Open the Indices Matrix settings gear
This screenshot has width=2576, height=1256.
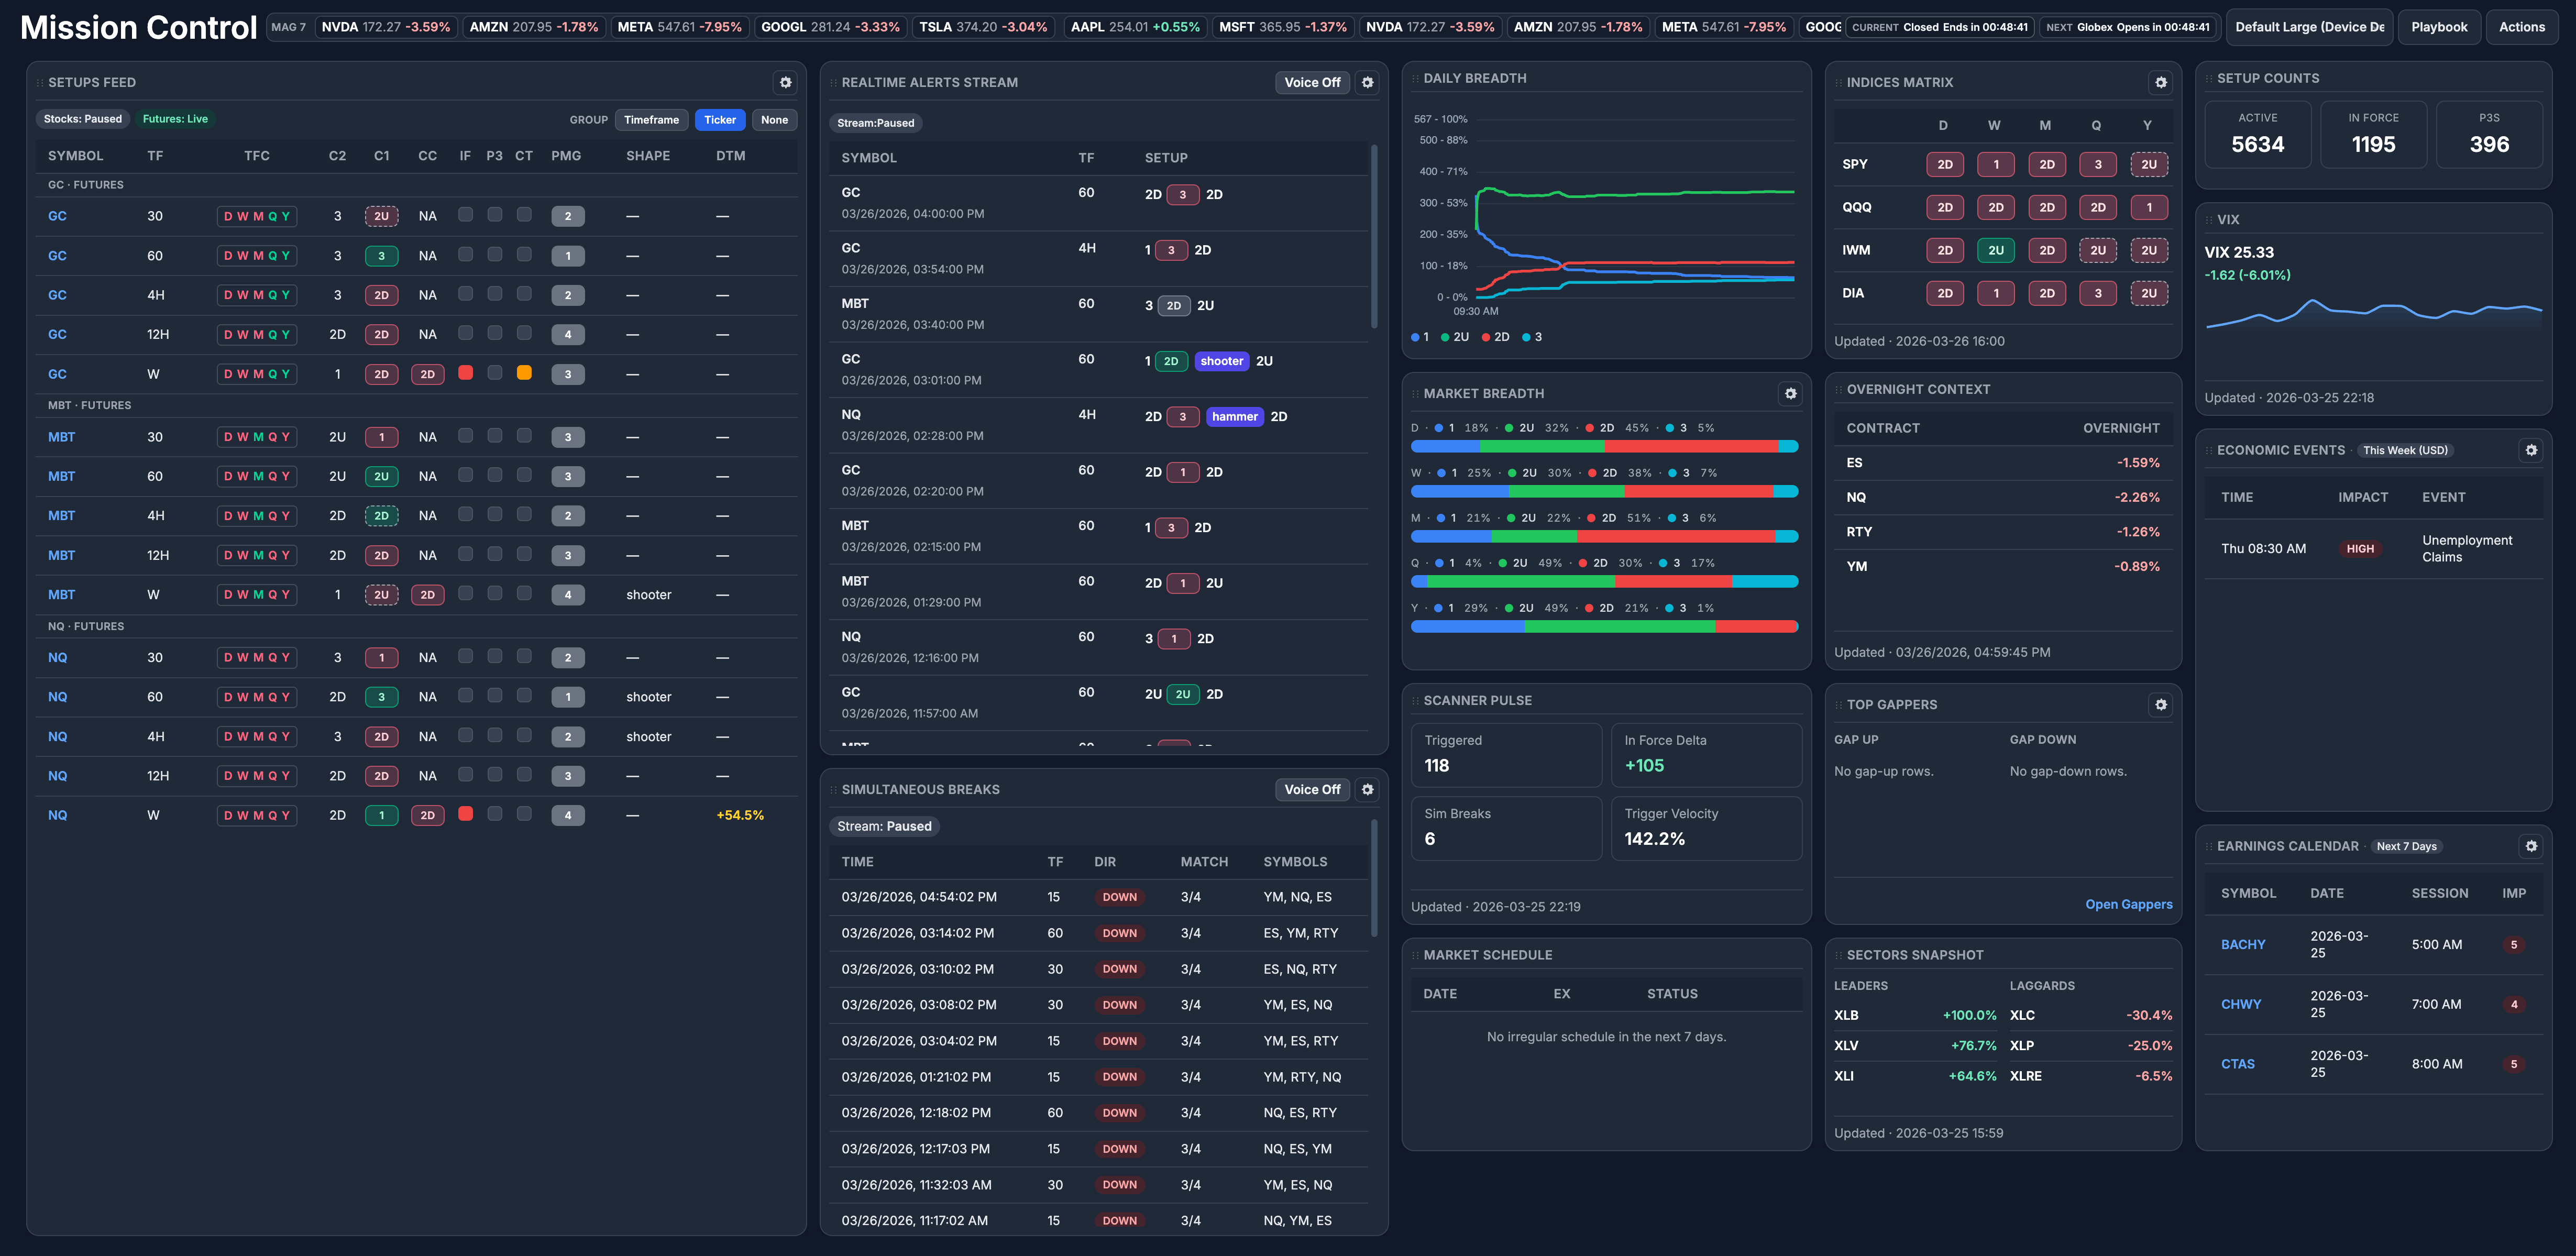tap(2161, 82)
